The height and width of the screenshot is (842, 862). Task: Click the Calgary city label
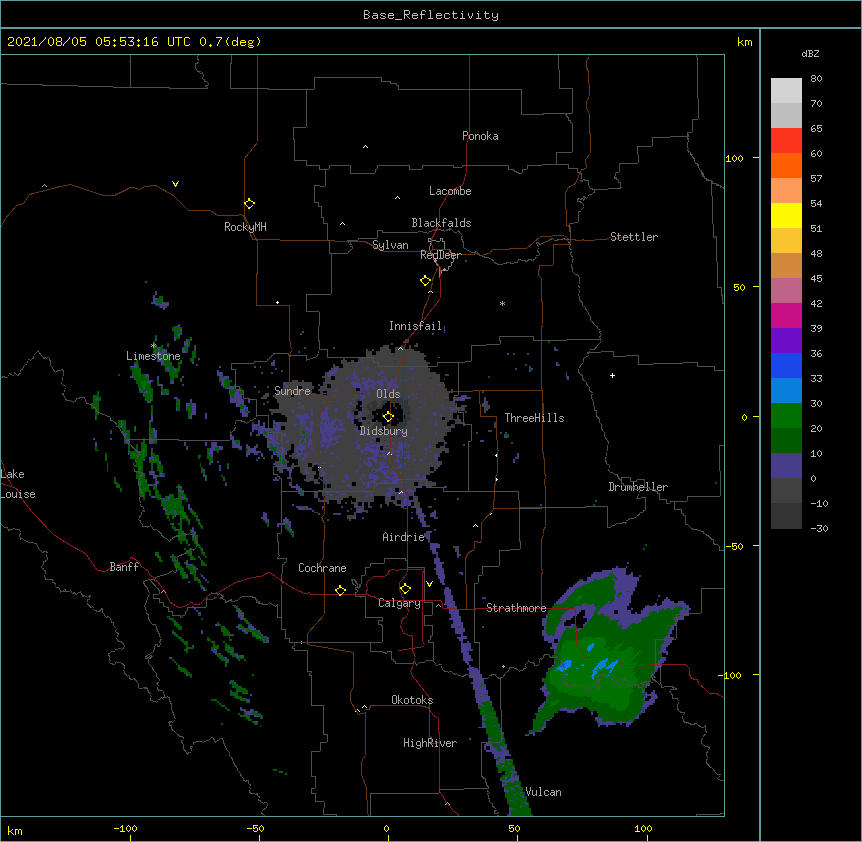tap(399, 603)
